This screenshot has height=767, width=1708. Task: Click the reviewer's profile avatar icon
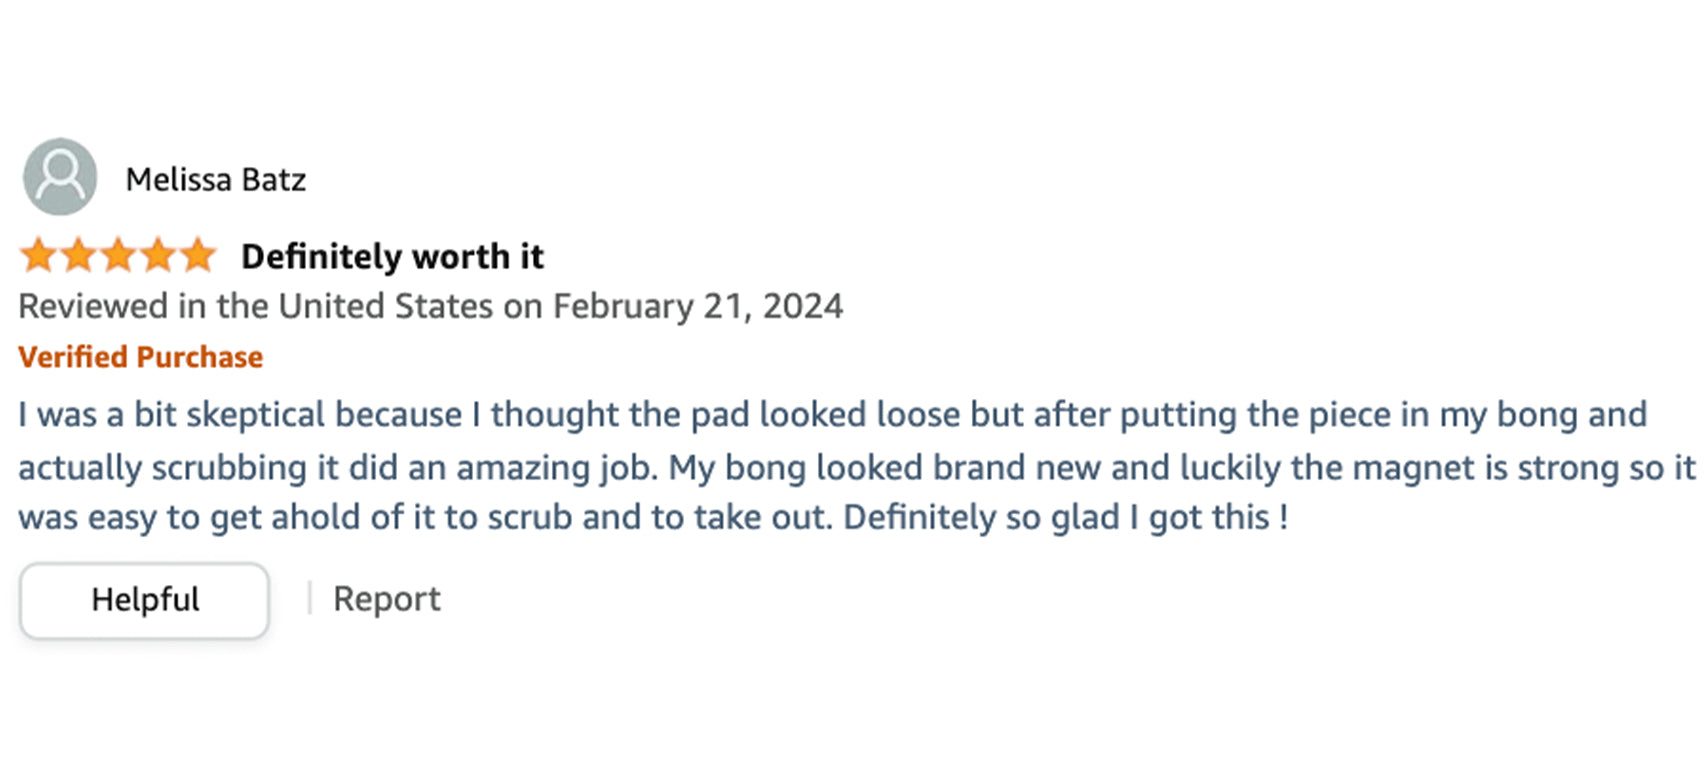(x=60, y=177)
